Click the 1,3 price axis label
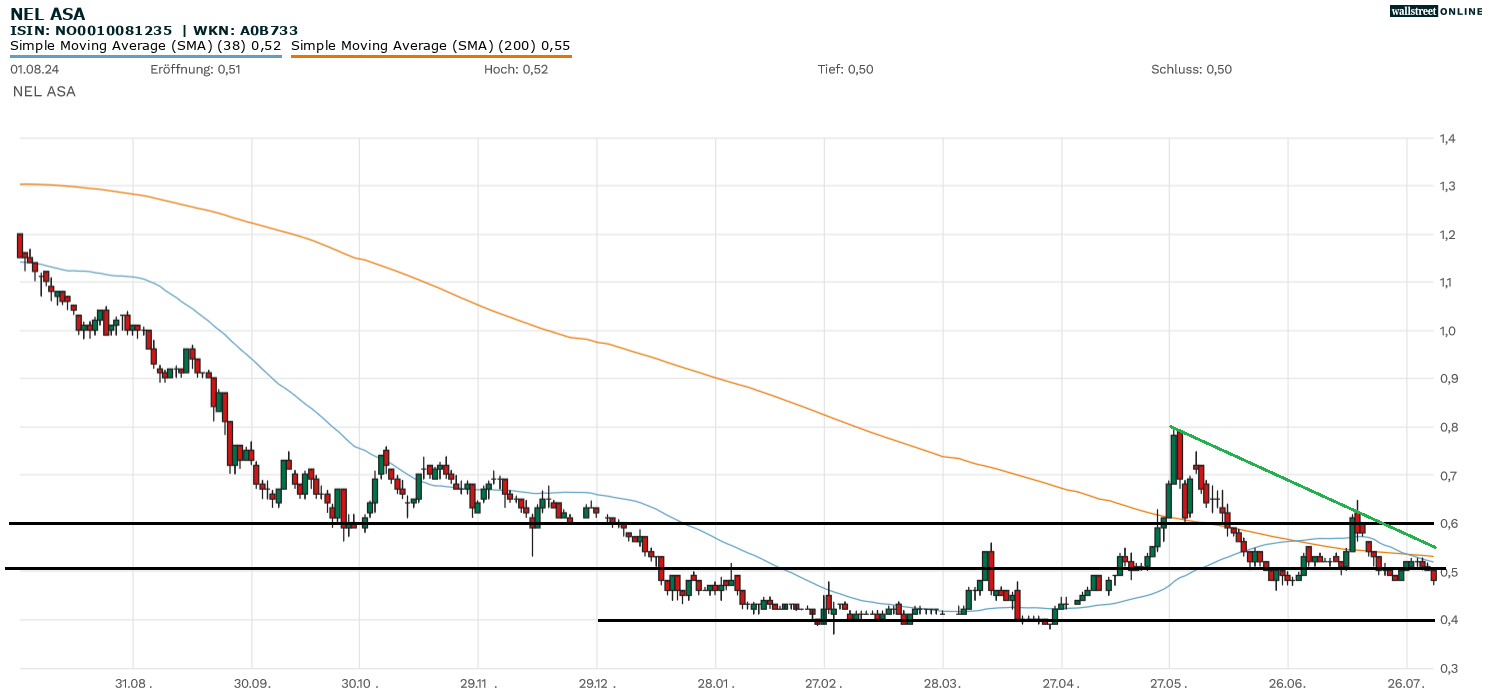 tap(1446, 187)
